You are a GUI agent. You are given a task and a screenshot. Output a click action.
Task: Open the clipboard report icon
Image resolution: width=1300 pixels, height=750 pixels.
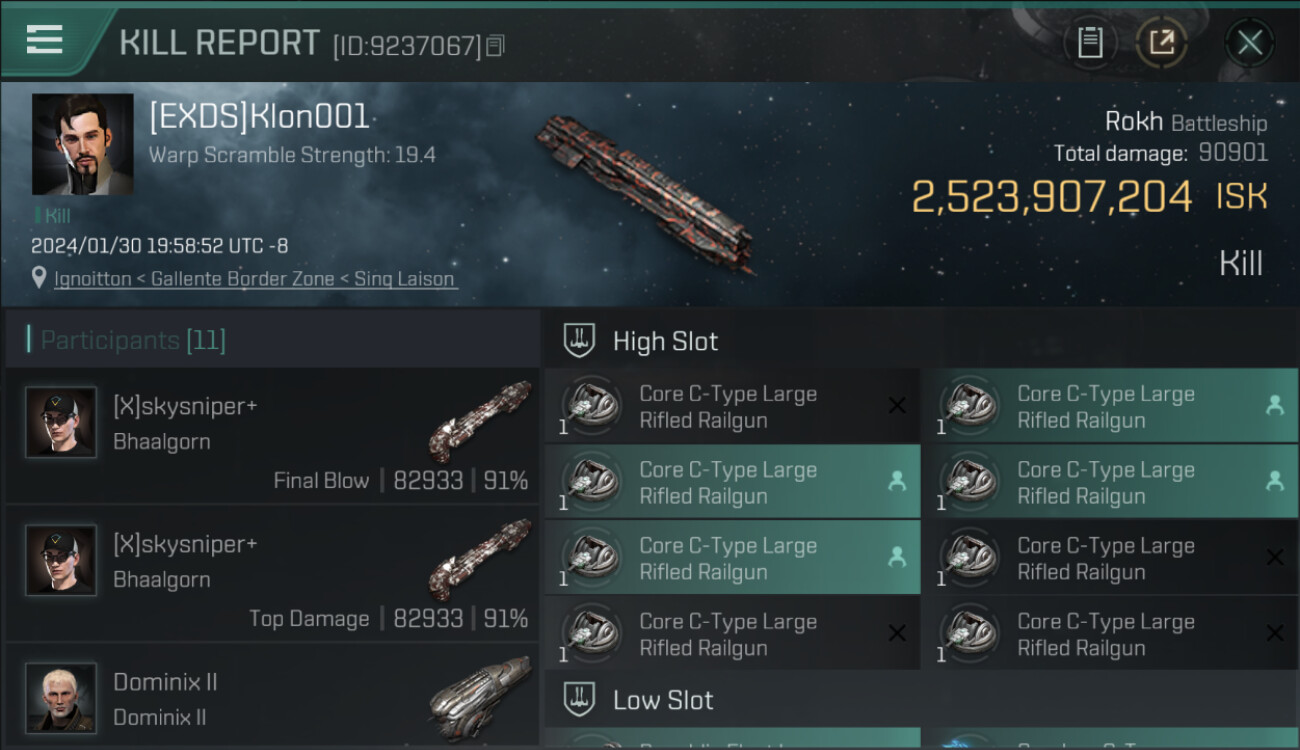(x=1090, y=43)
